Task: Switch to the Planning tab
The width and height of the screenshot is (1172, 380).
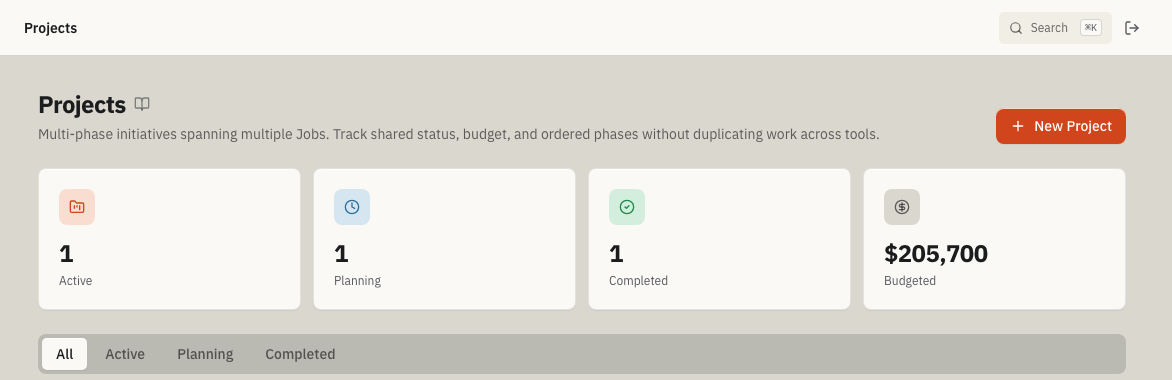Action: [x=205, y=354]
